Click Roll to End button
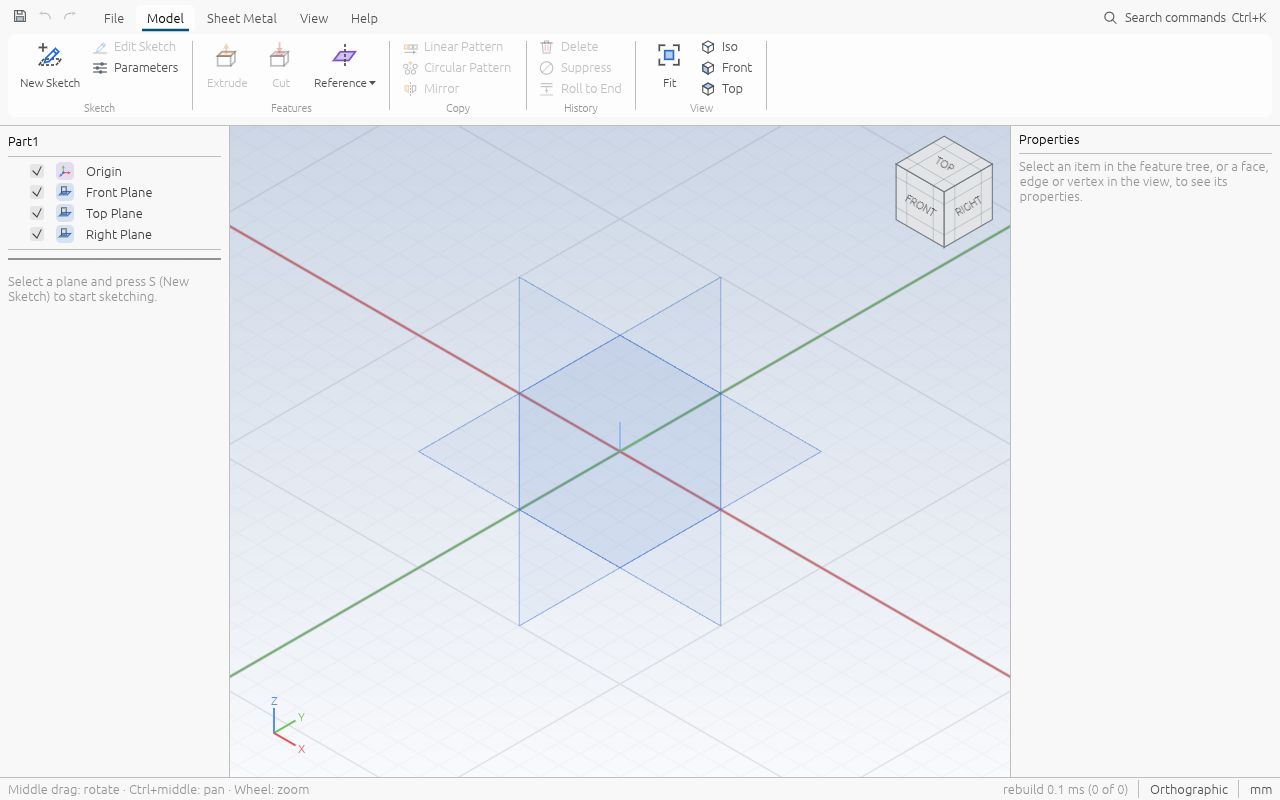Screen dimensions: 1280x800 point(580,89)
